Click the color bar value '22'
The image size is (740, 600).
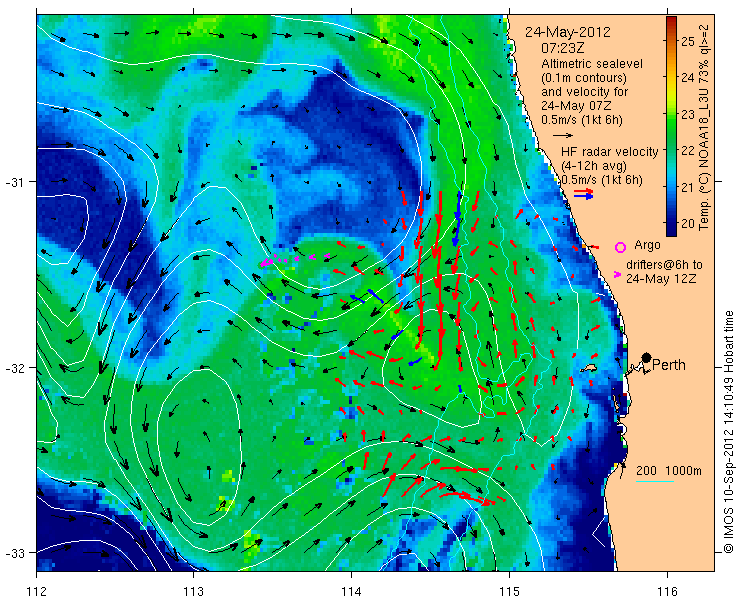click(688, 151)
